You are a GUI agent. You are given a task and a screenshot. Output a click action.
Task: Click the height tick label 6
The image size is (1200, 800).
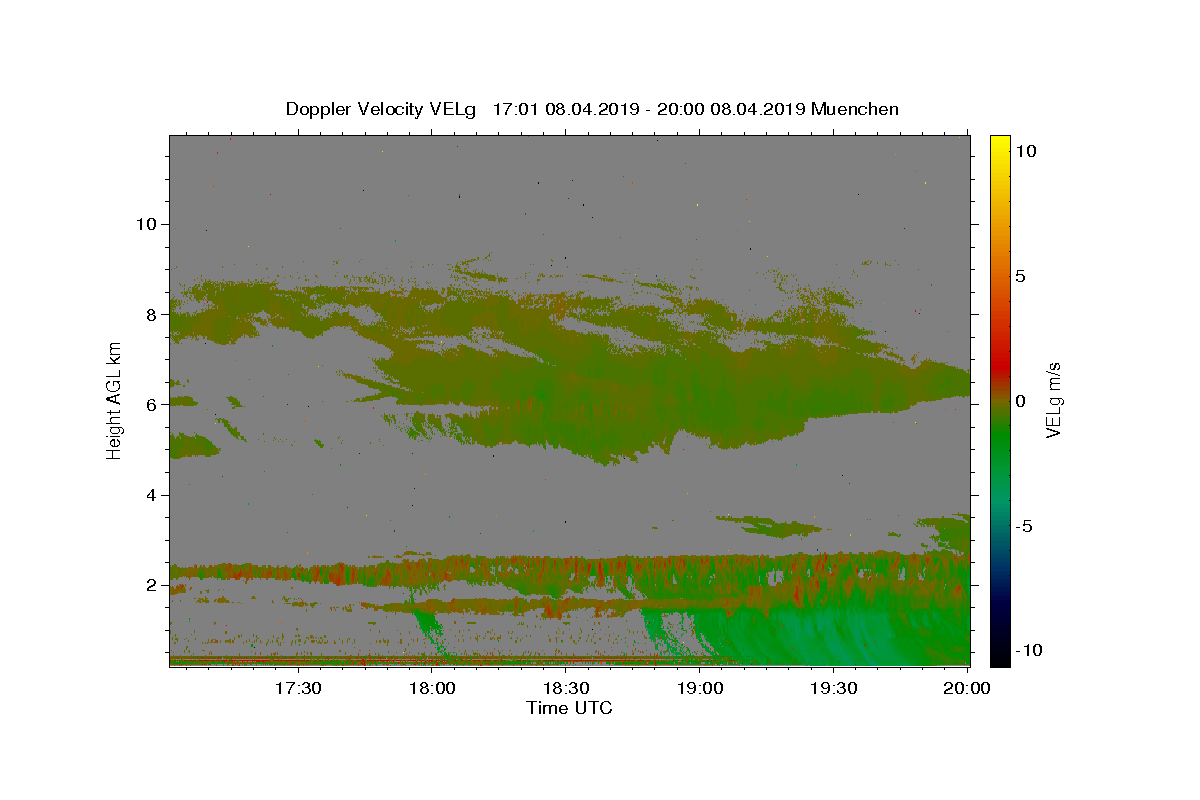point(153,405)
